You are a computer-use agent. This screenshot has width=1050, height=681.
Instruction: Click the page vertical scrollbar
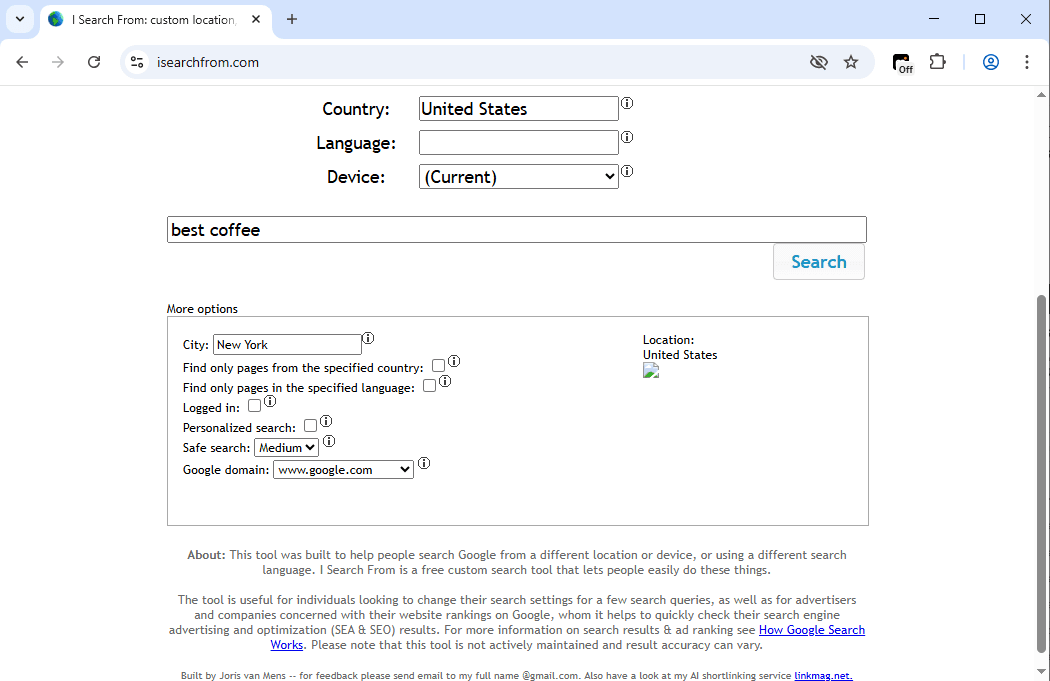1041,470
